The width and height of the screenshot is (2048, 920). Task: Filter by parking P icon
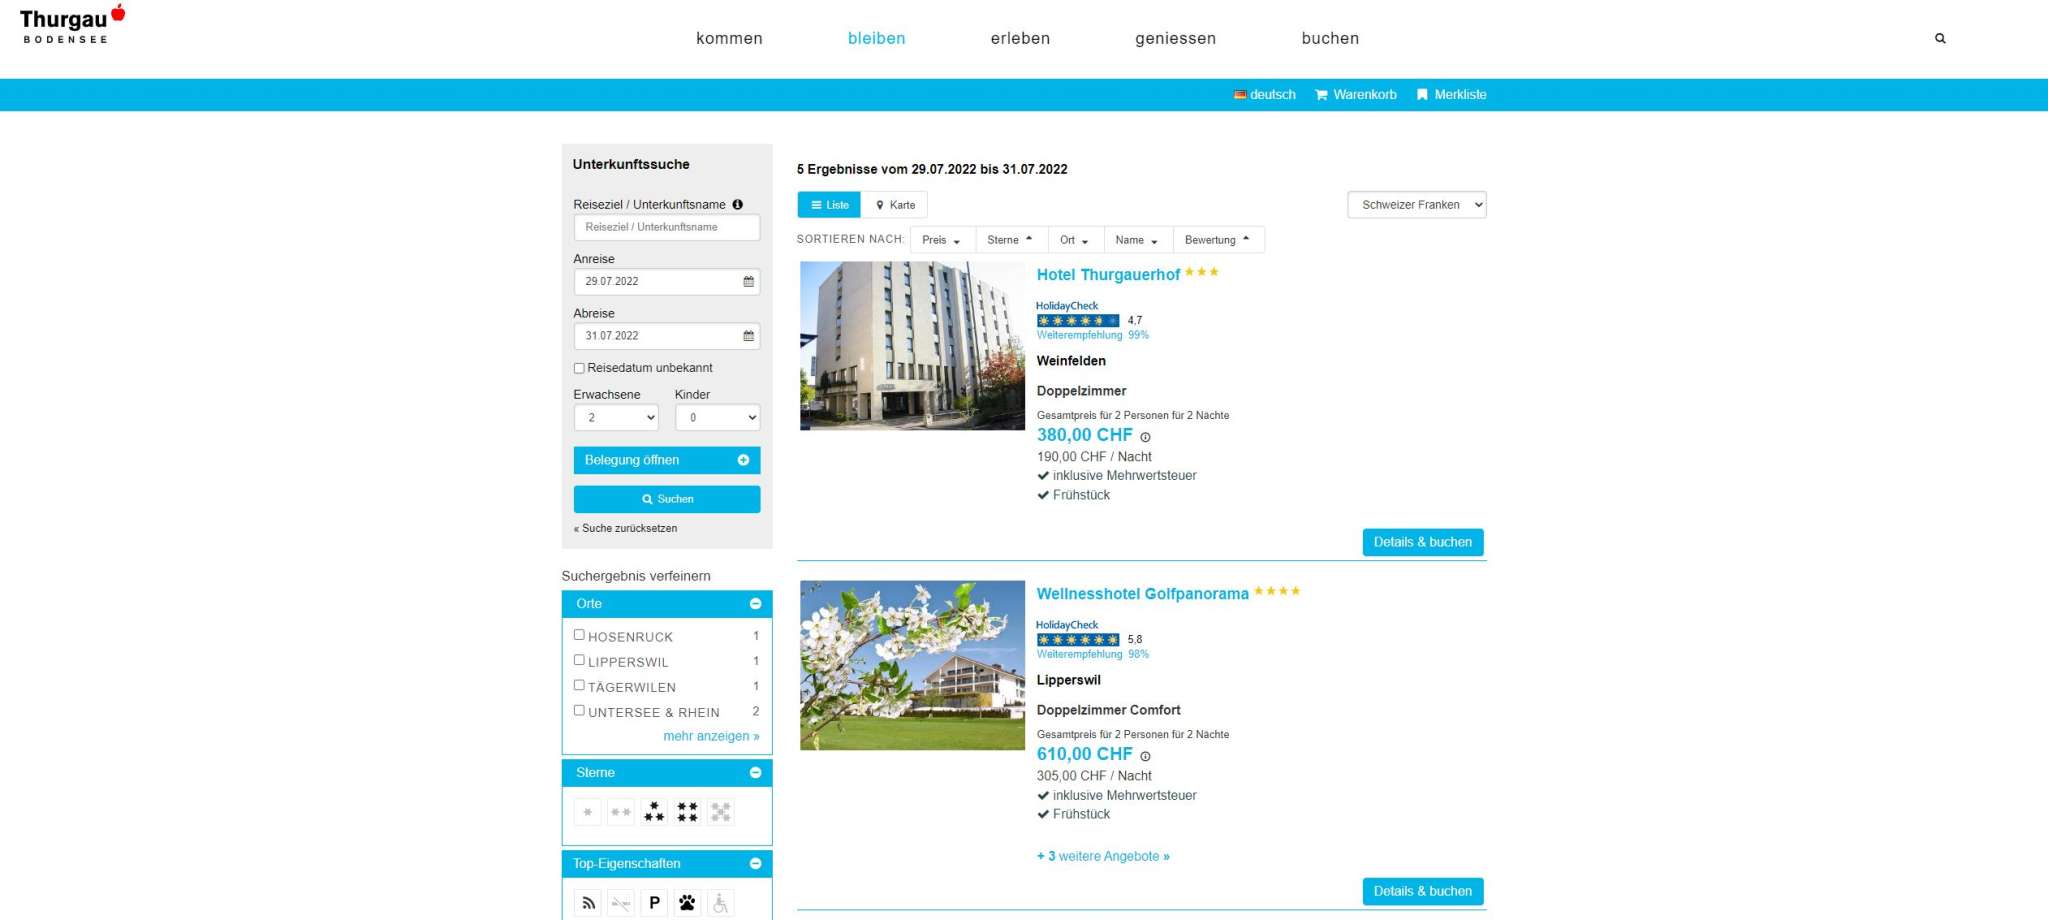pyautogui.click(x=654, y=903)
